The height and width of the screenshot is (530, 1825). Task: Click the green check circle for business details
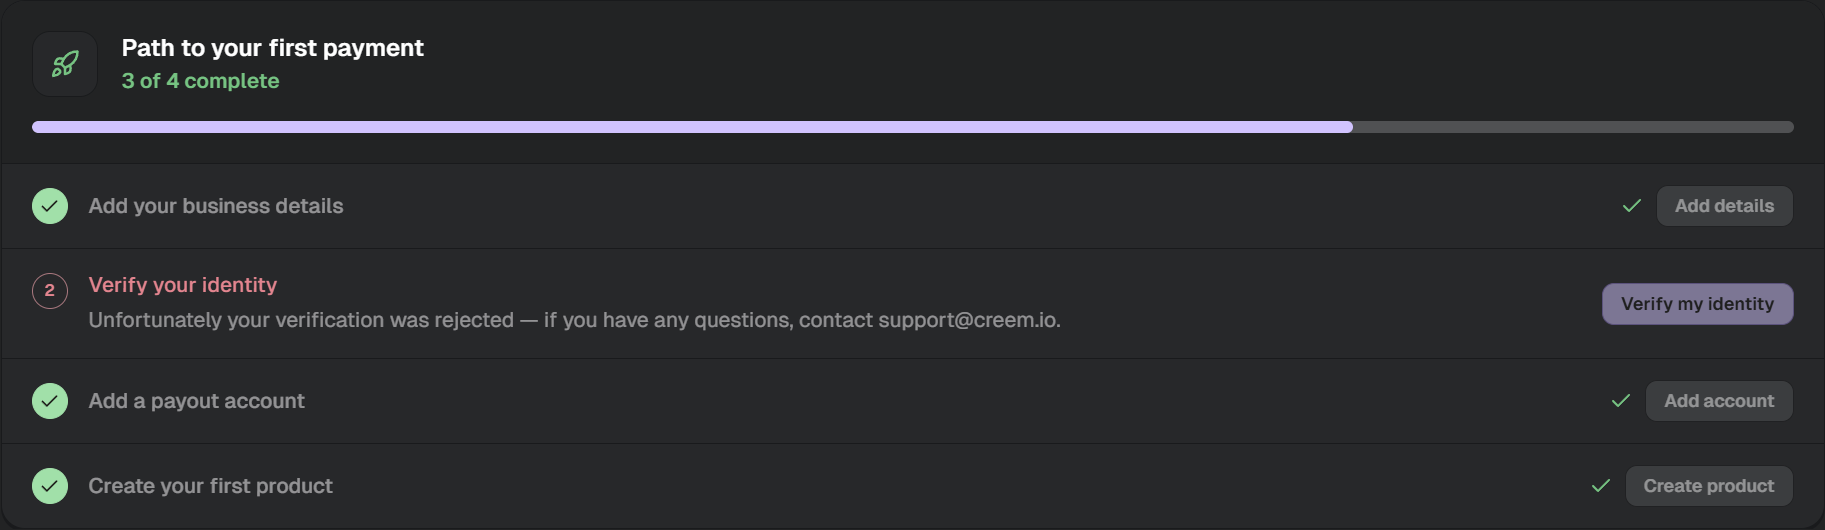tap(50, 206)
